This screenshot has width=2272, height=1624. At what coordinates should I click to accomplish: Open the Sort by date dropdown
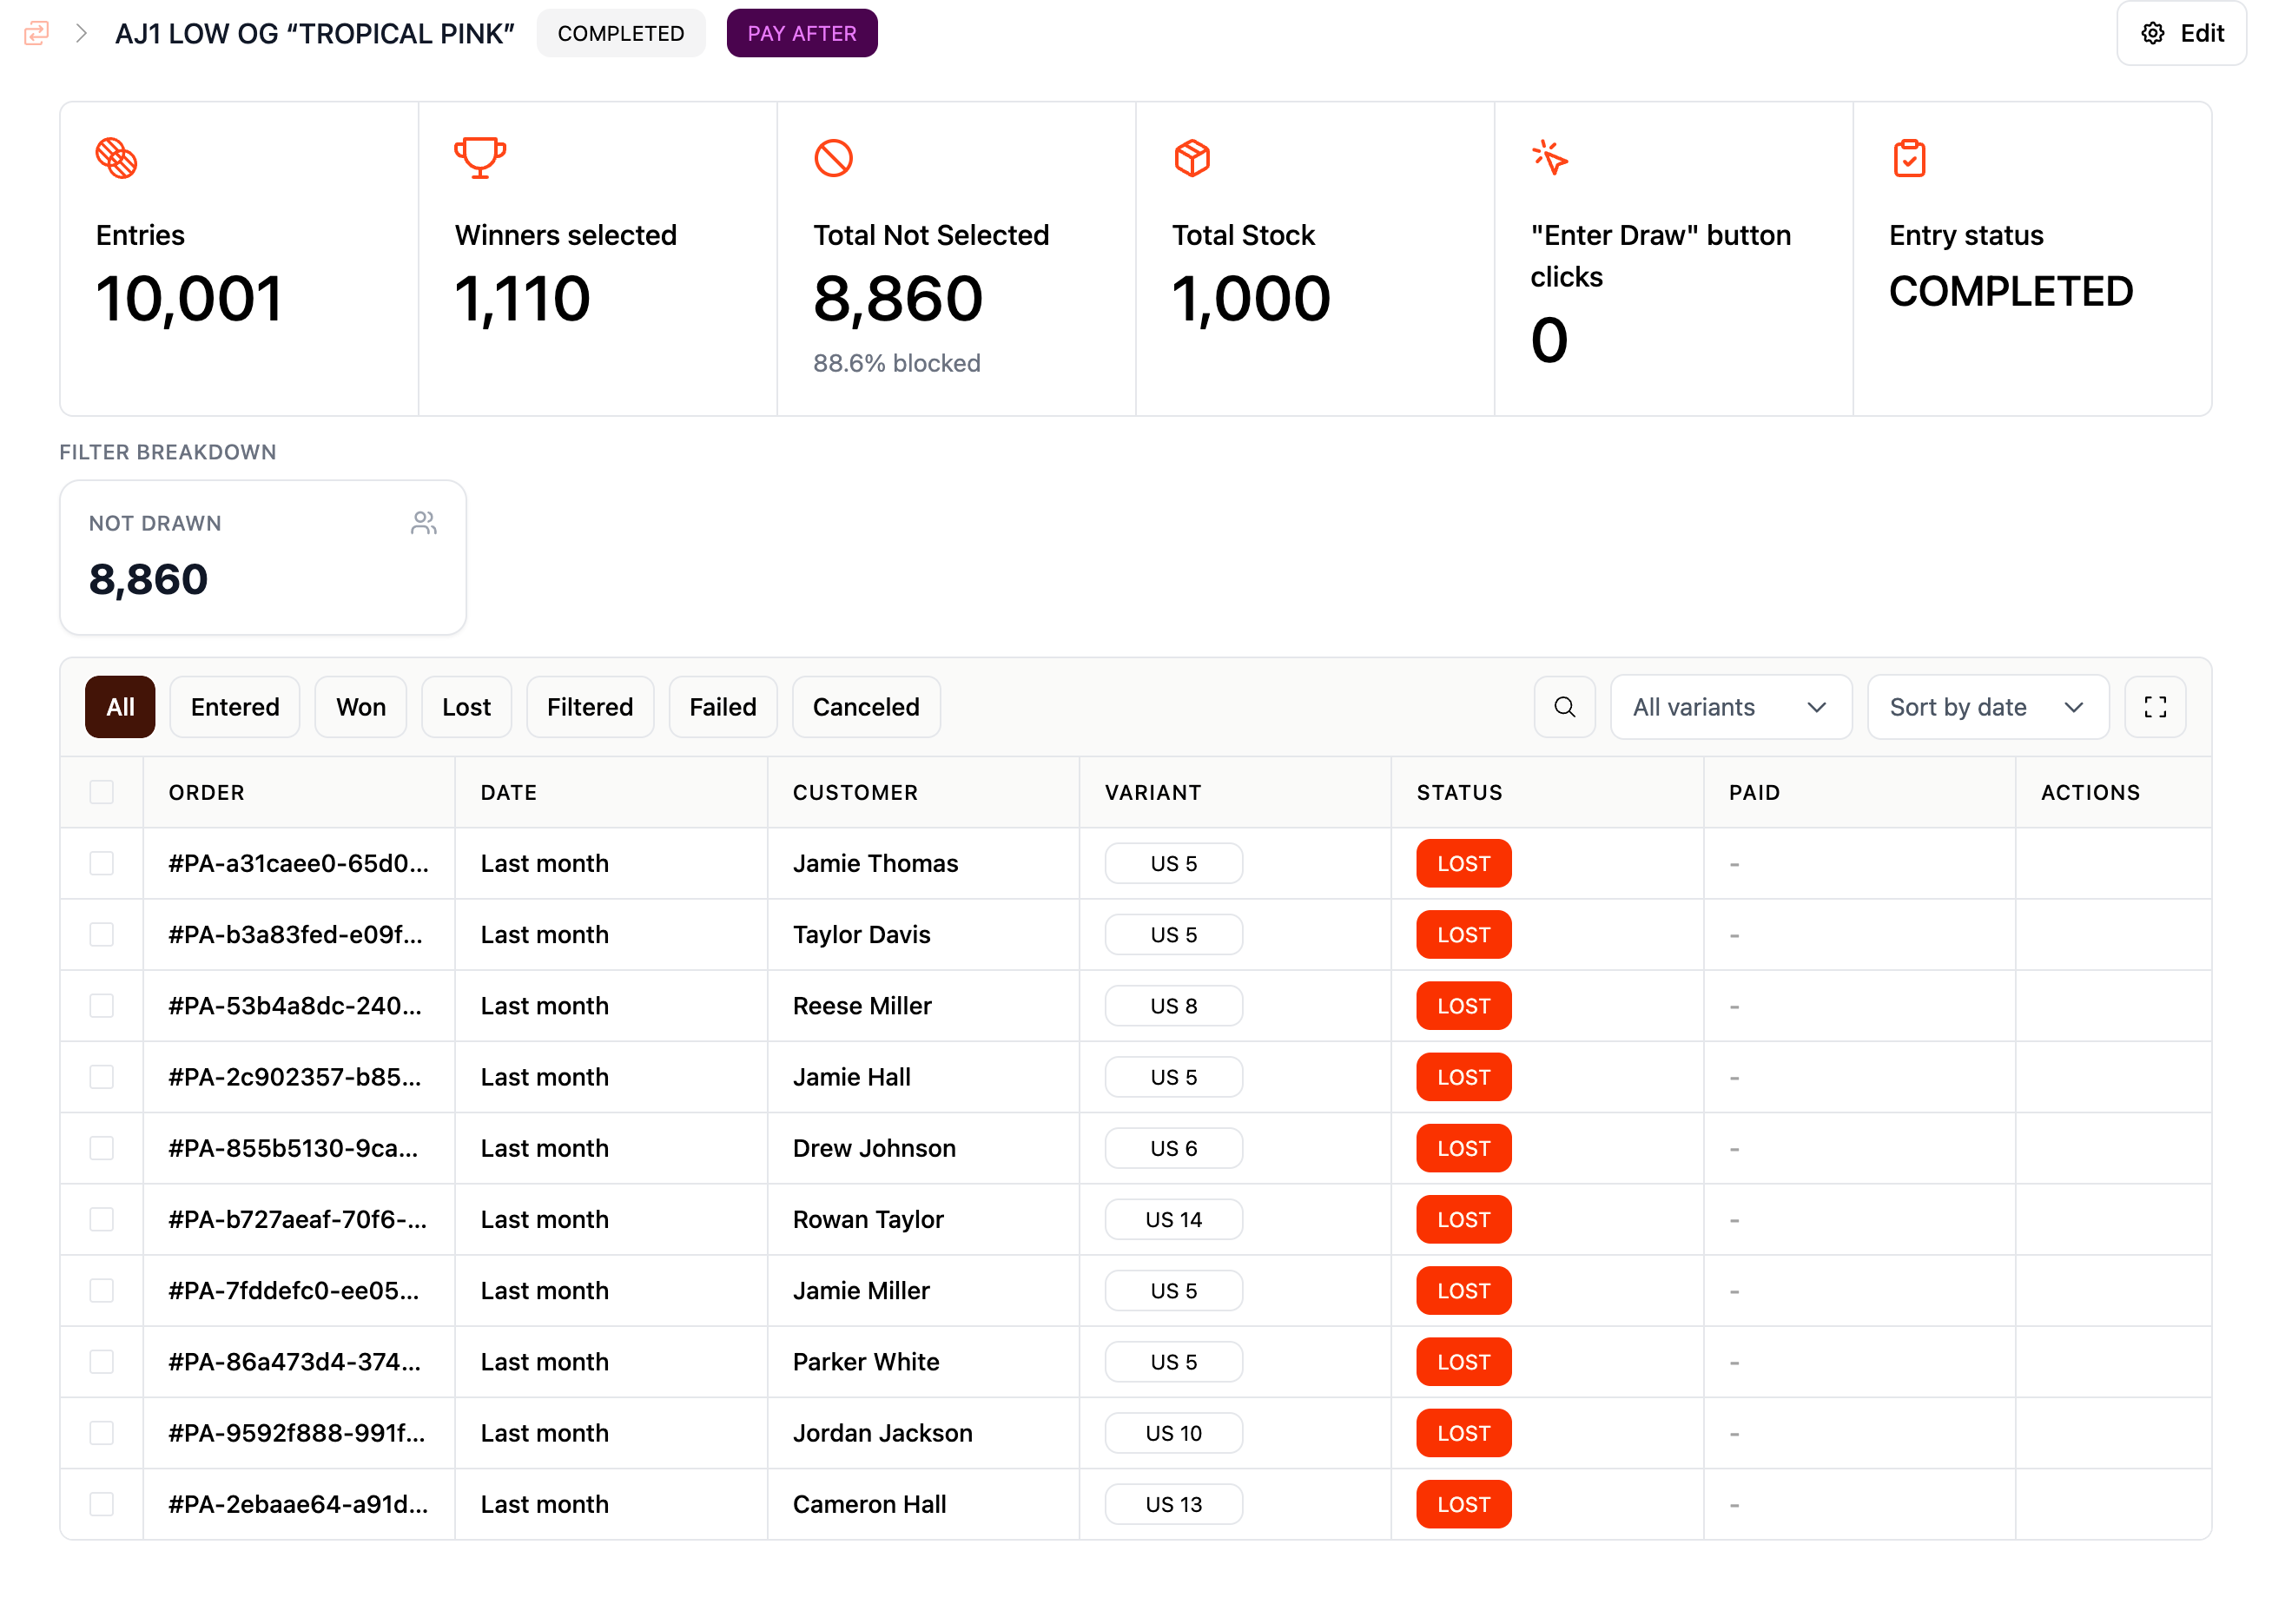pos(1987,707)
